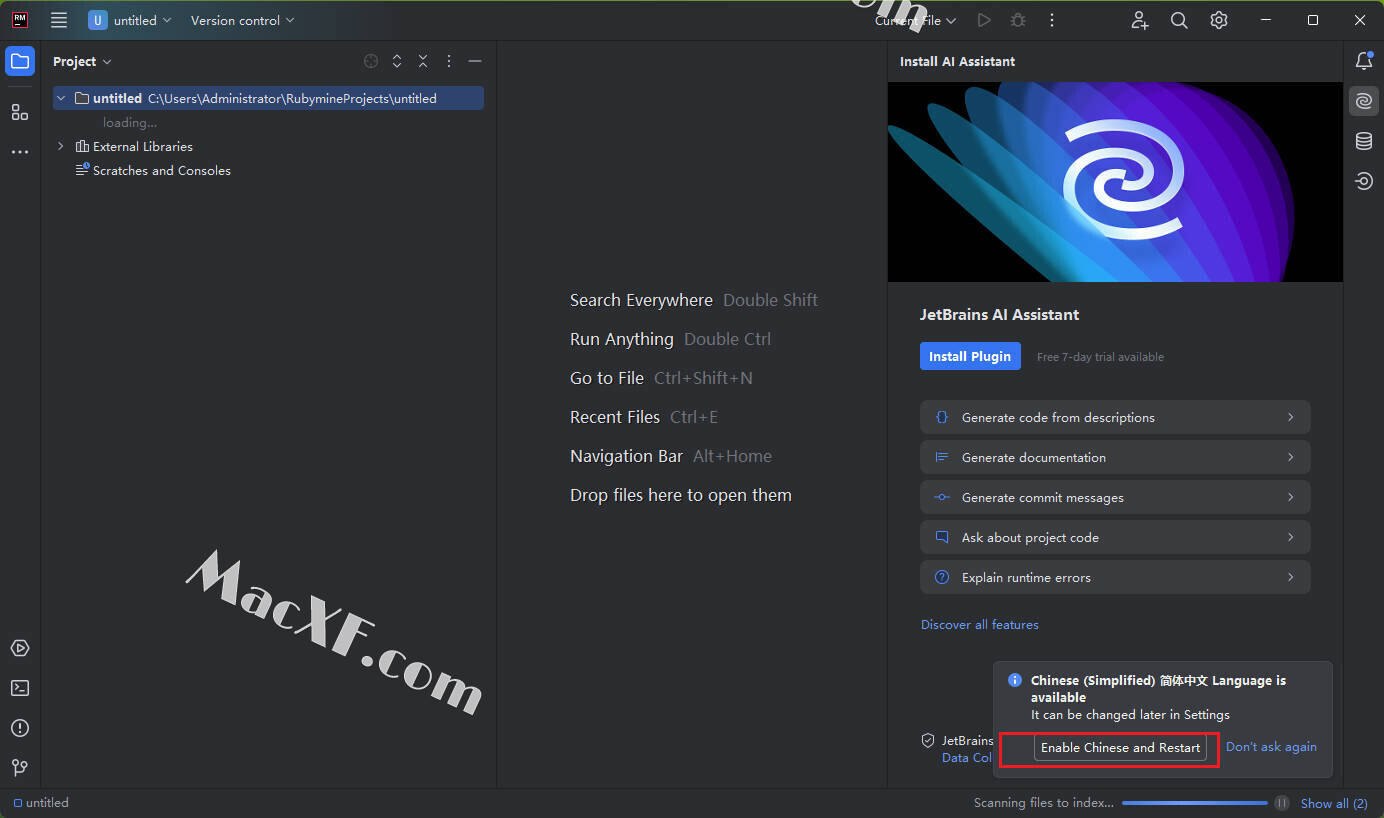Click Install Plugin button

970,356
